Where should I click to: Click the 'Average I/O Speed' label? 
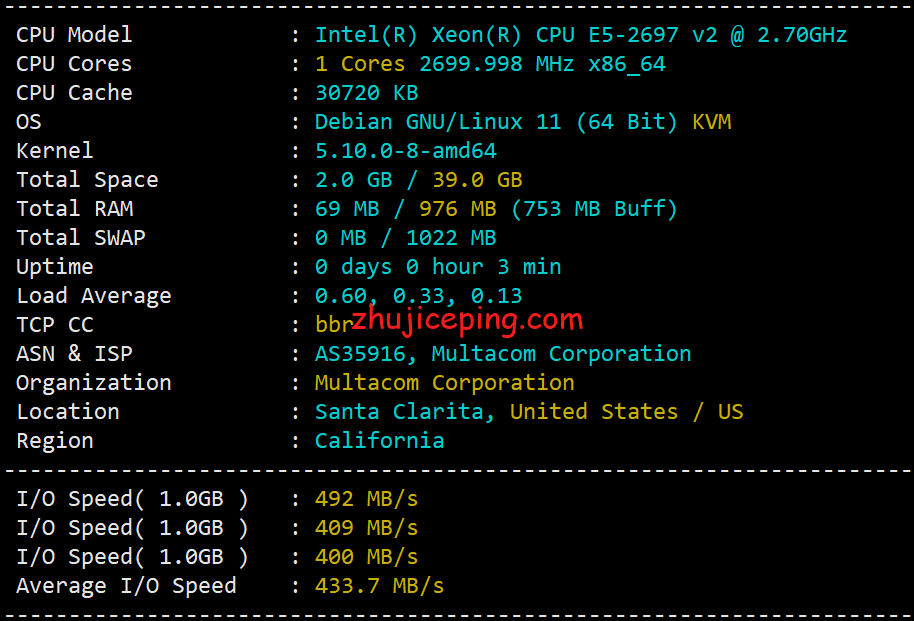pyautogui.click(x=126, y=586)
